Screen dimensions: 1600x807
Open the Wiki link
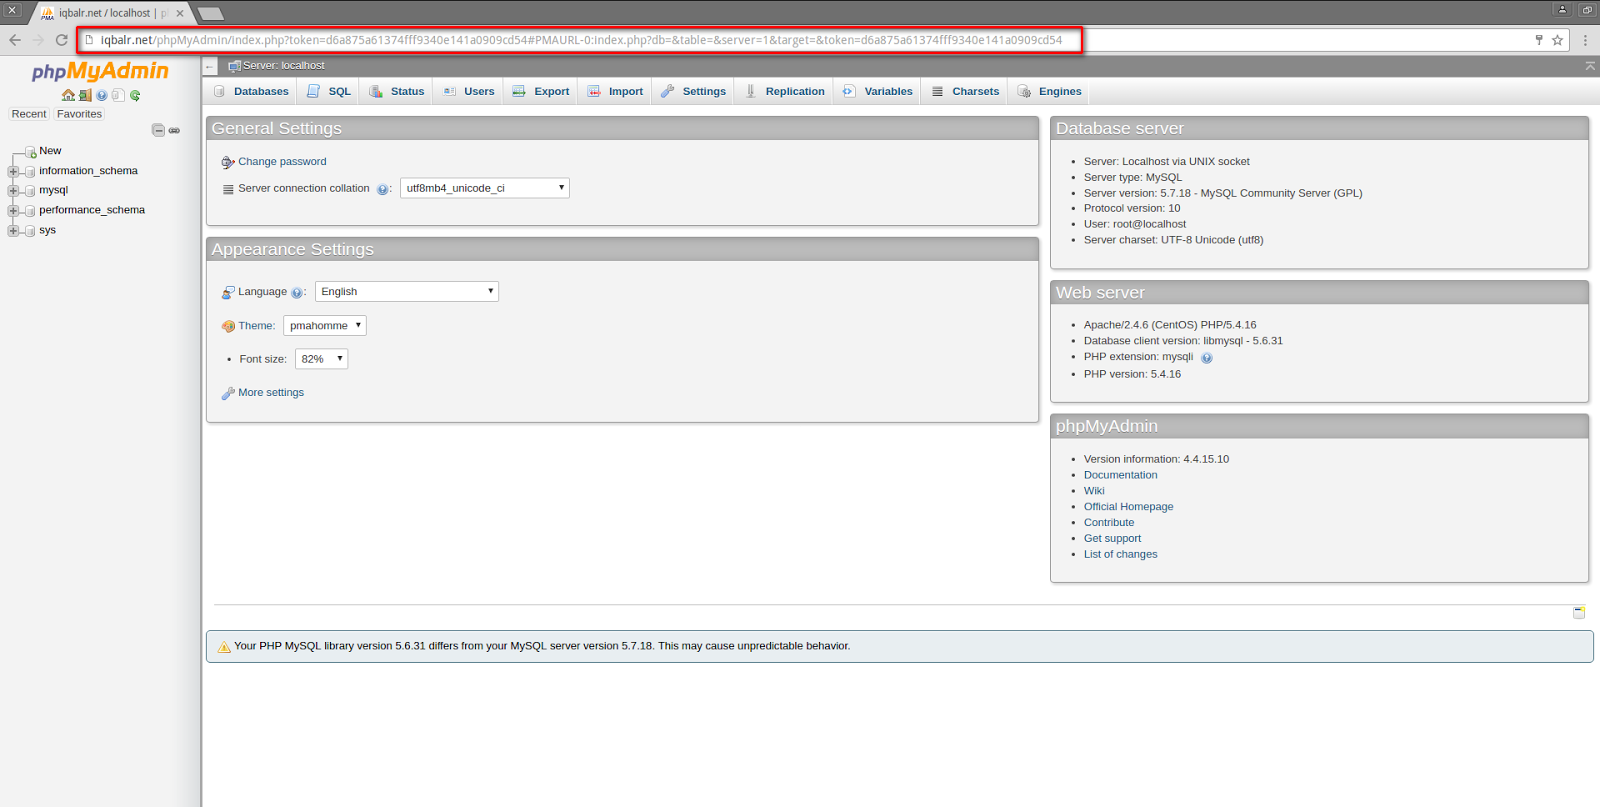click(1094, 491)
